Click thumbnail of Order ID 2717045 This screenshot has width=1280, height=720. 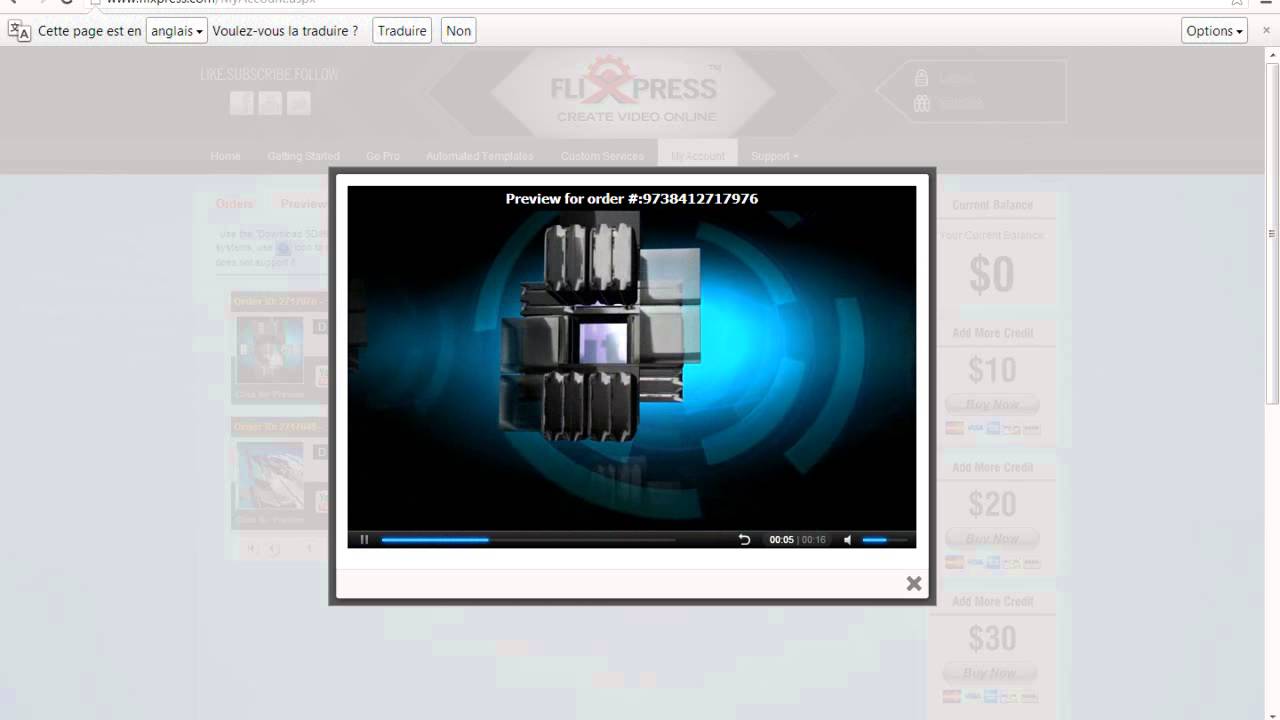269,475
